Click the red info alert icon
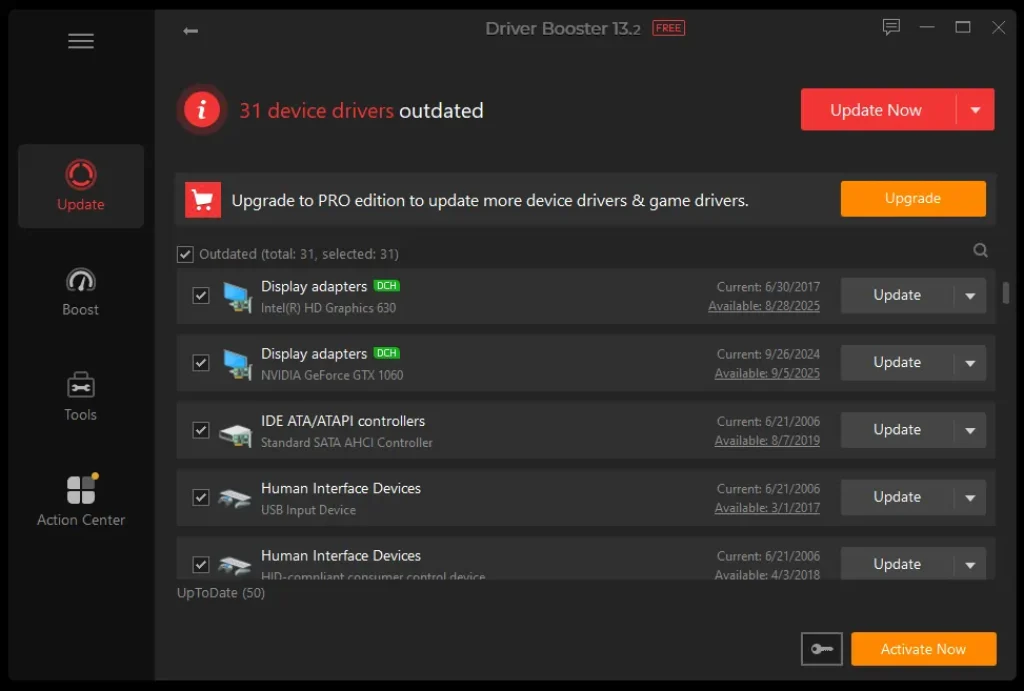Image resolution: width=1024 pixels, height=691 pixels. (202, 109)
